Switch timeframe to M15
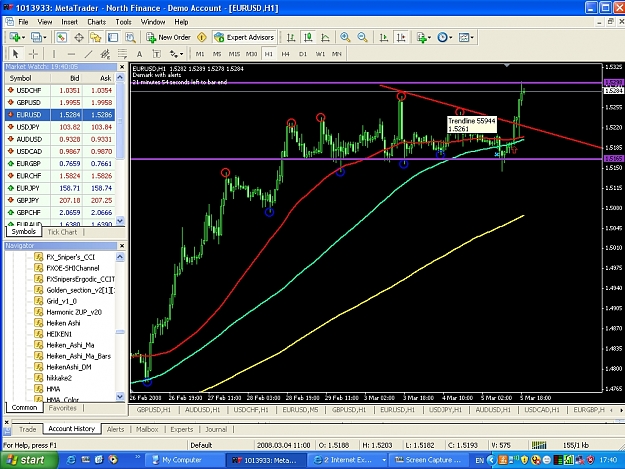Screen dimensions: 625x469 (234, 54)
